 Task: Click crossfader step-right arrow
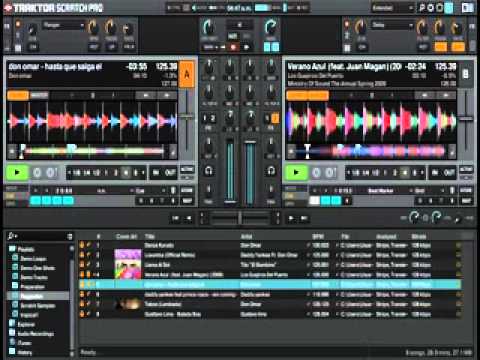click(291, 219)
